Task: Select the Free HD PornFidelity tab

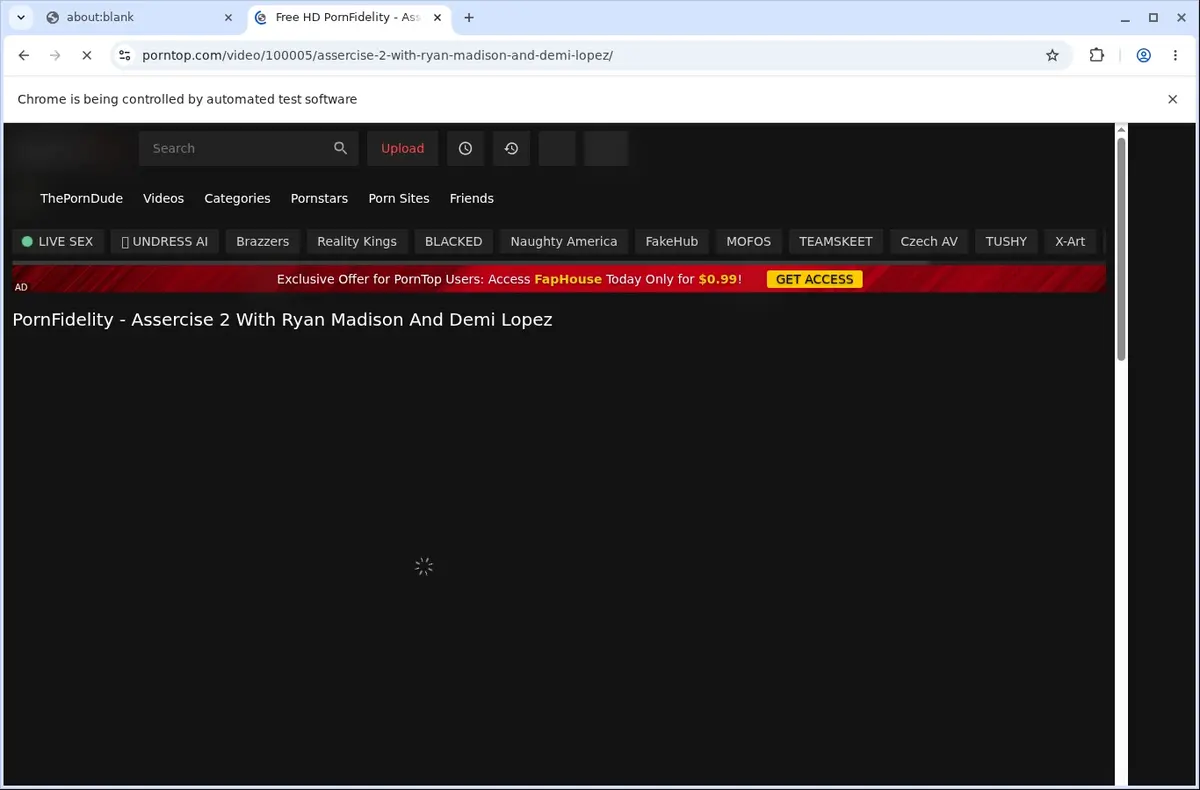Action: pos(348,17)
